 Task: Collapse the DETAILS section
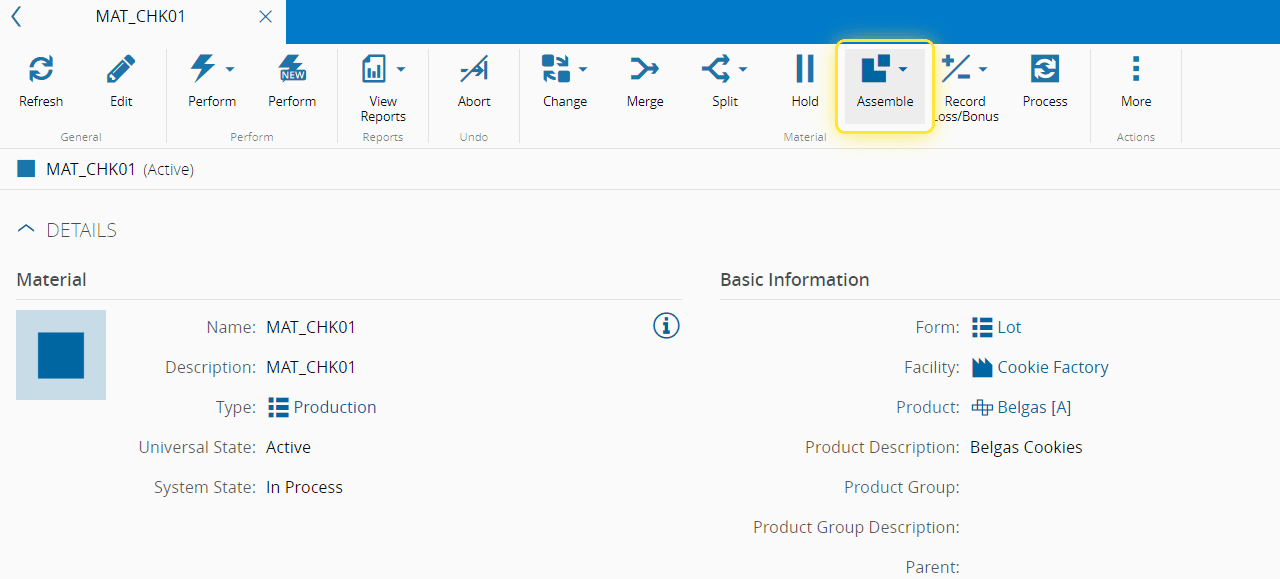pyautogui.click(x=27, y=230)
